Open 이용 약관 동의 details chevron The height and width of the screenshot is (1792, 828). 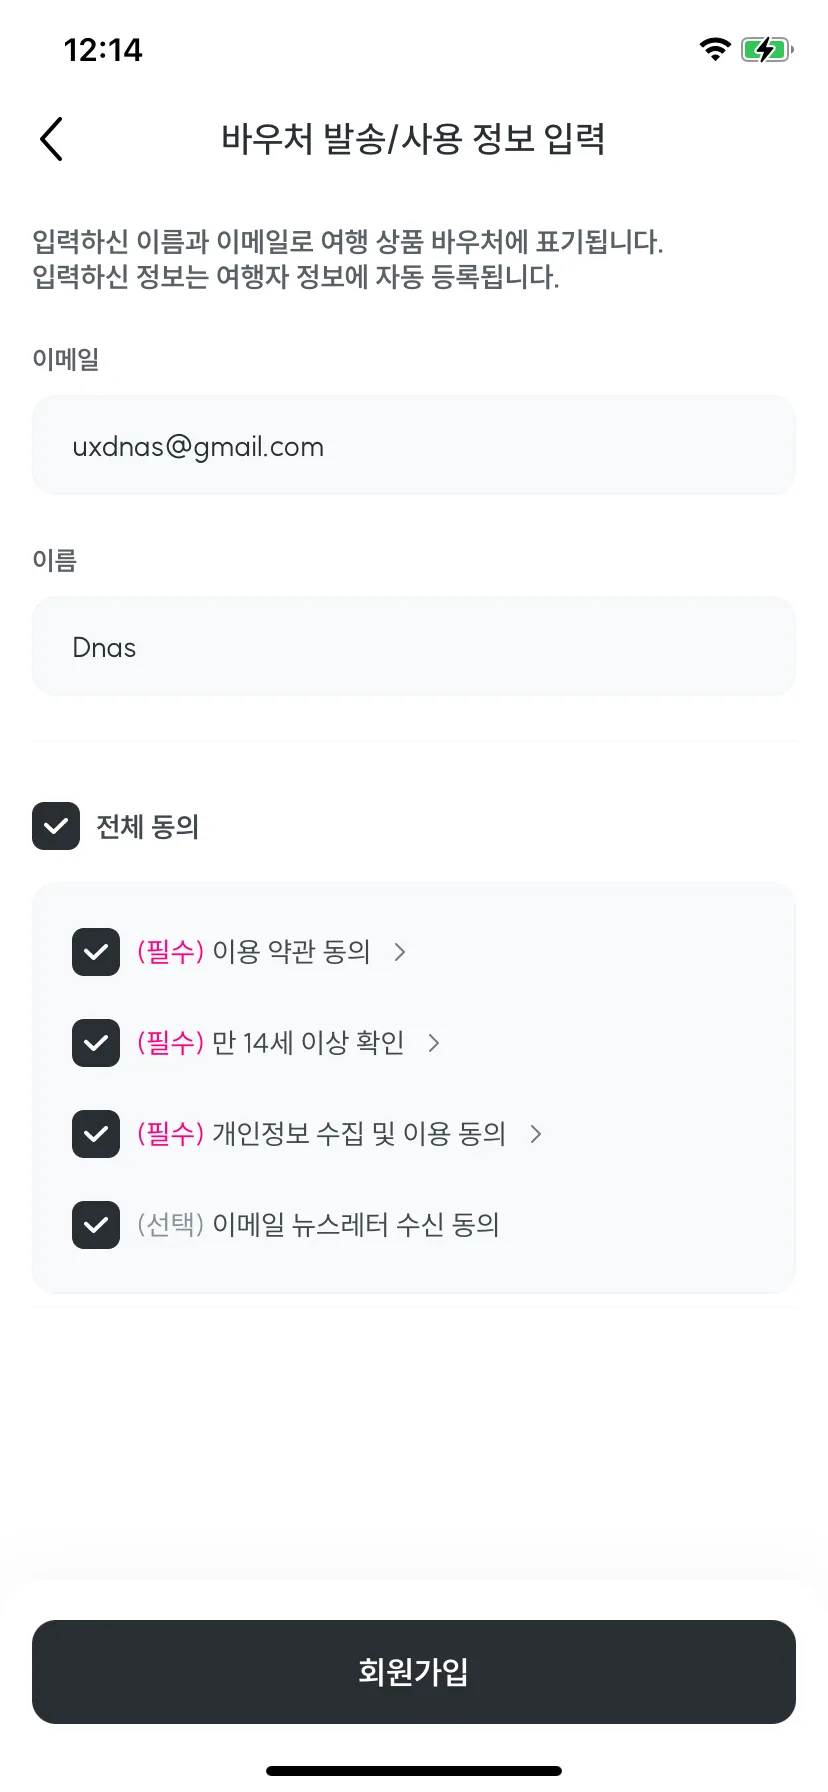click(400, 952)
